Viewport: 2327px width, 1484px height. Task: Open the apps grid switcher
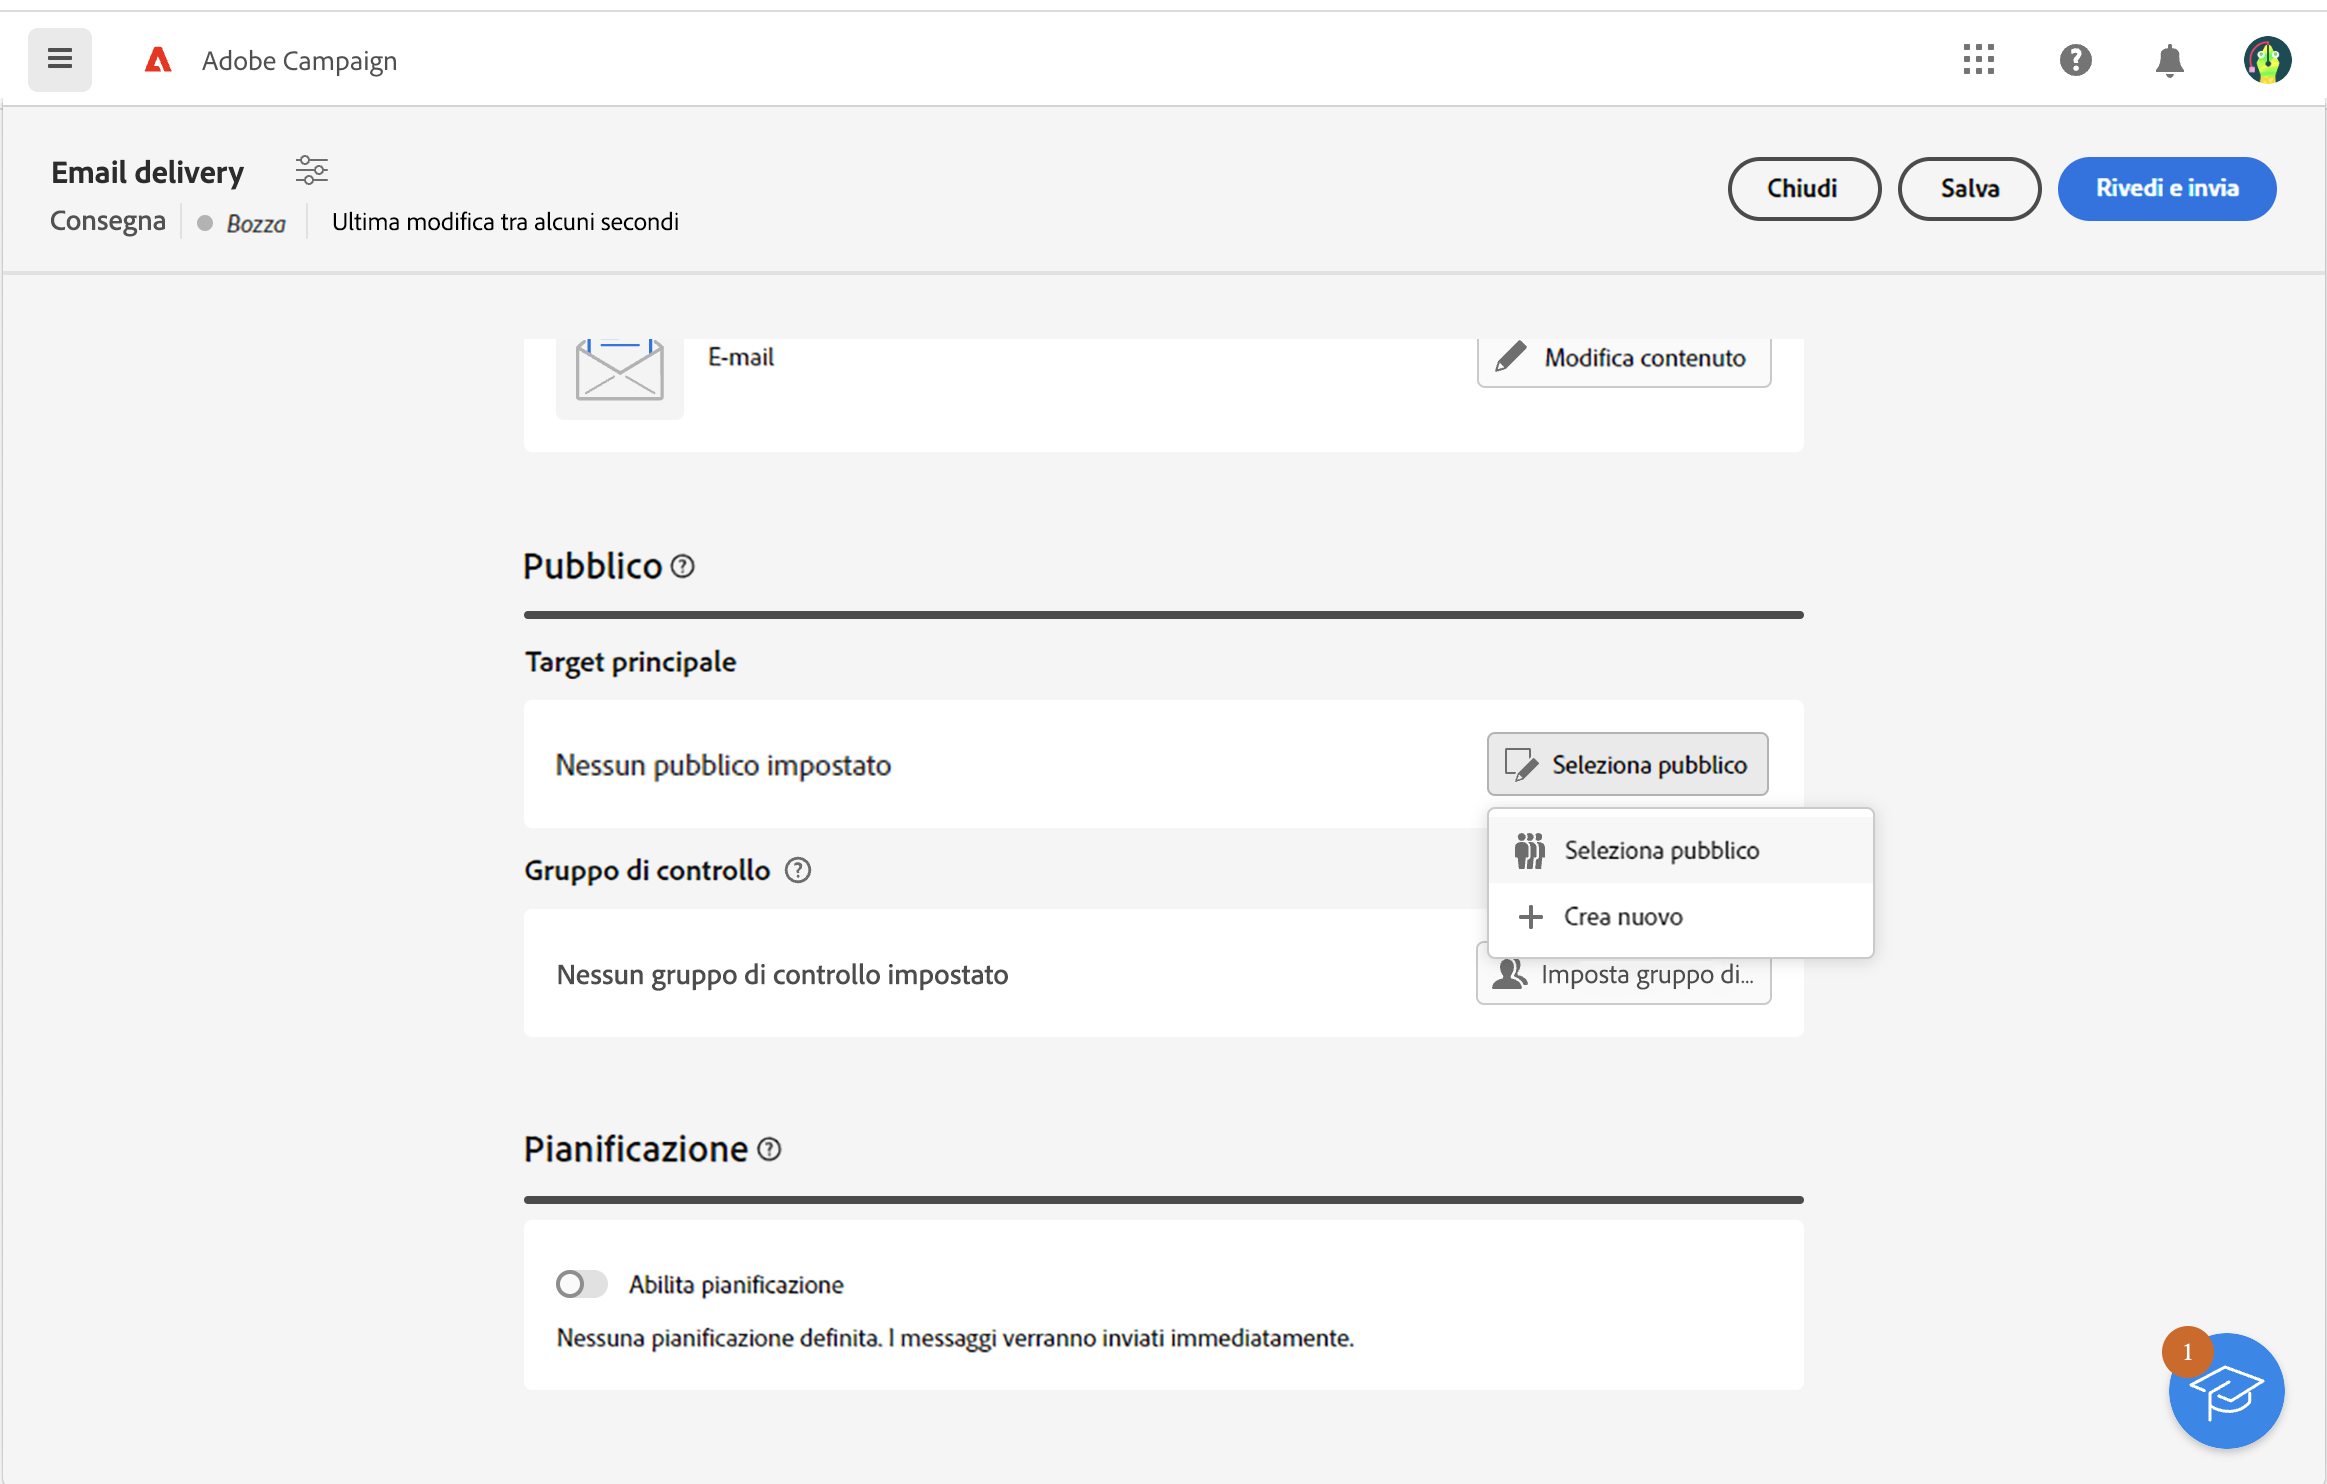point(1978,60)
